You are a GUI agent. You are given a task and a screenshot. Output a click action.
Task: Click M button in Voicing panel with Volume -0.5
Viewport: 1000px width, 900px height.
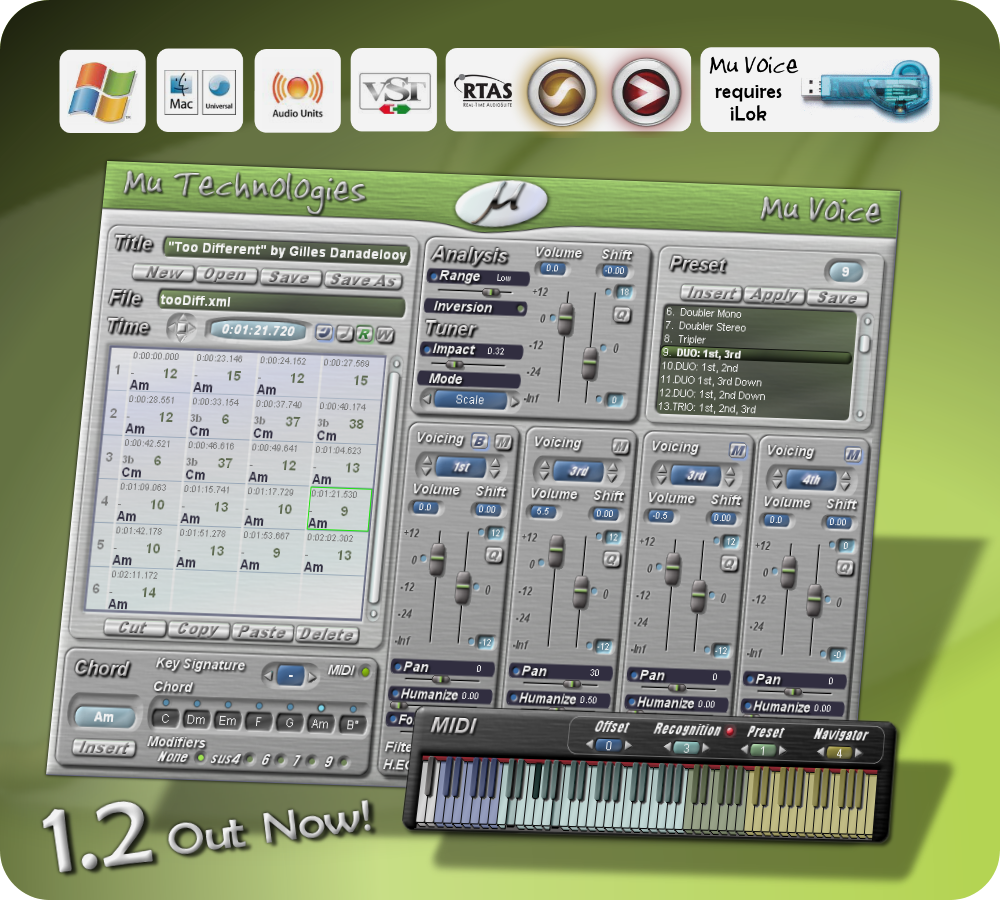pyautogui.click(x=738, y=451)
